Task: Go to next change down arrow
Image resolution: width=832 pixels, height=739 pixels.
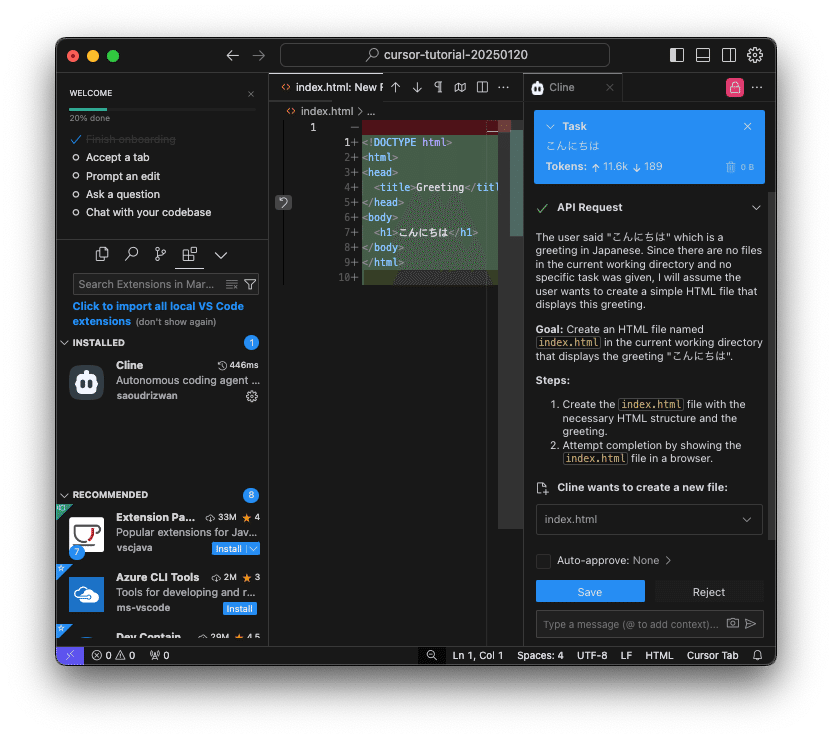Action: (418, 88)
